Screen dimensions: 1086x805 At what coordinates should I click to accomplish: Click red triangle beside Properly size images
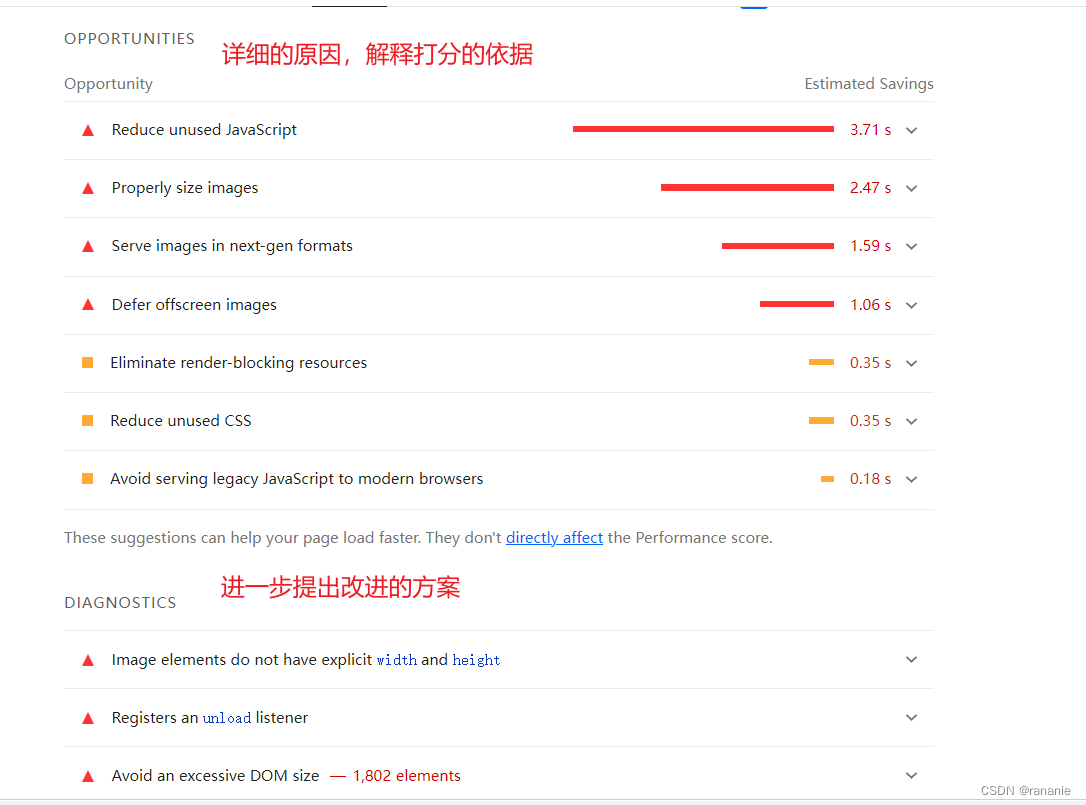[x=88, y=188]
